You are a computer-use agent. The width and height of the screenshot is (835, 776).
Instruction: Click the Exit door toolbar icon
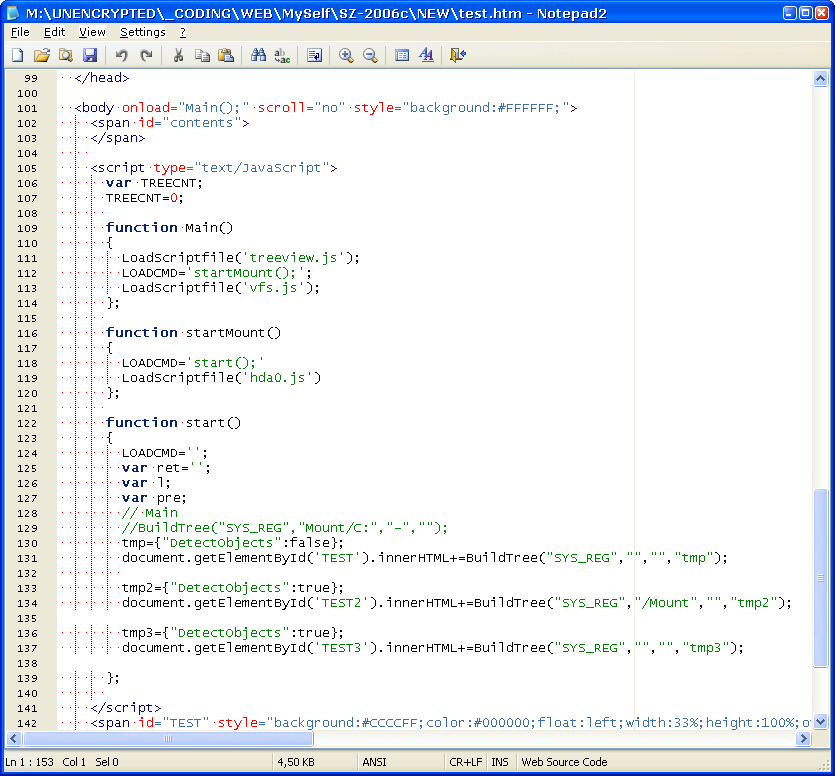[458, 55]
